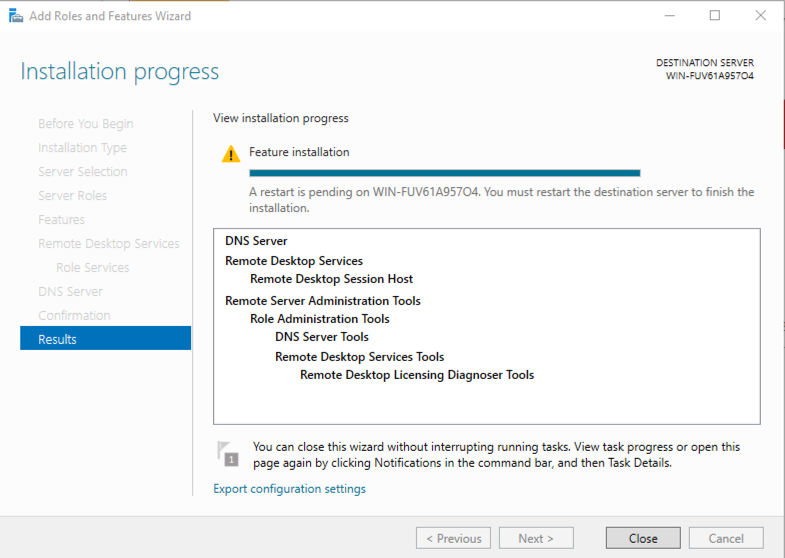Minimize the wizard window

click(670, 16)
